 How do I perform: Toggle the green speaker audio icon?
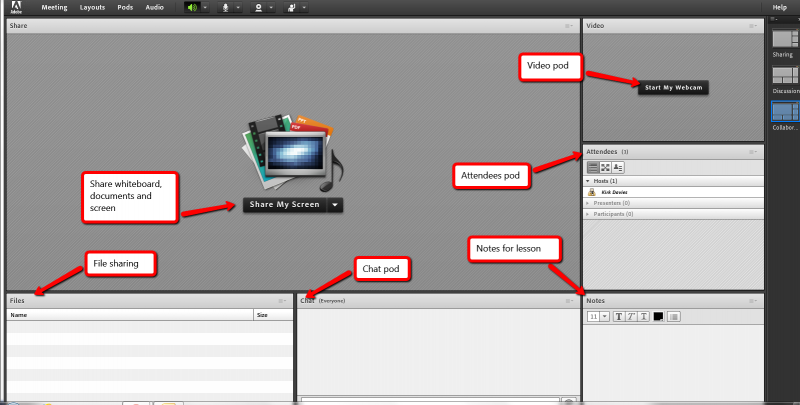pos(194,7)
